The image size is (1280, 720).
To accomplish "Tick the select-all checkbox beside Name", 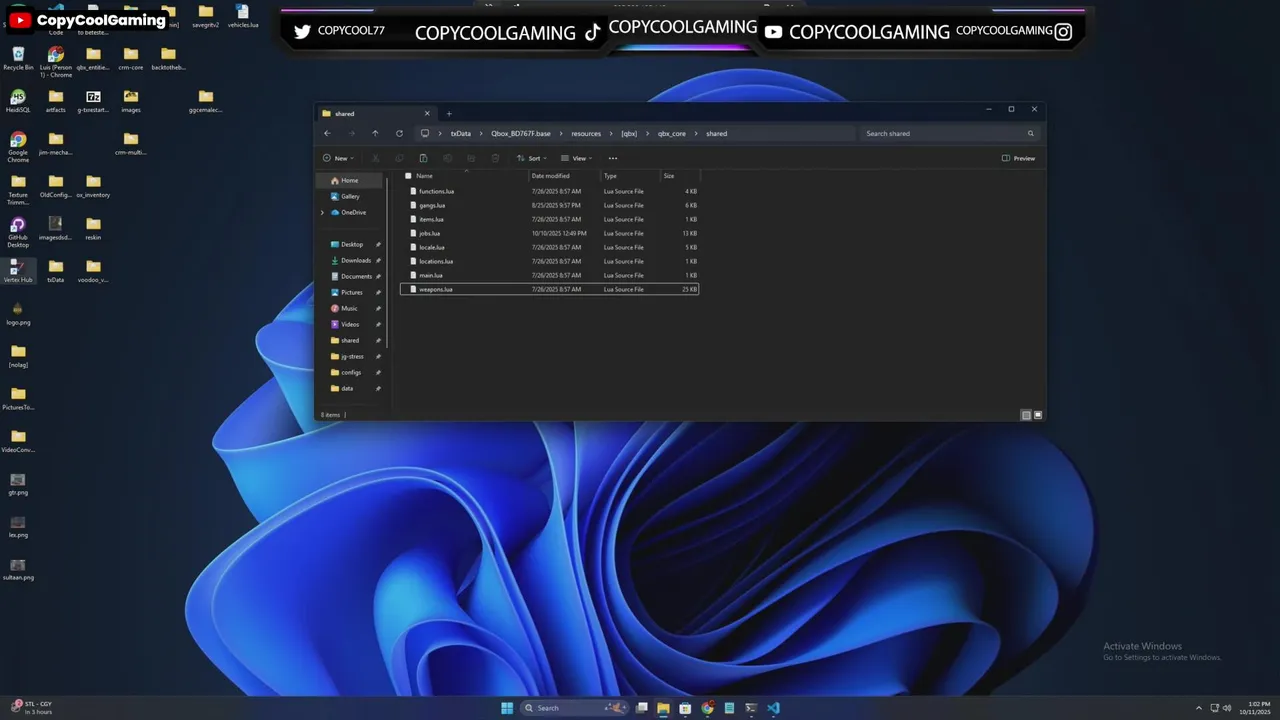I will [x=408, y=176].
